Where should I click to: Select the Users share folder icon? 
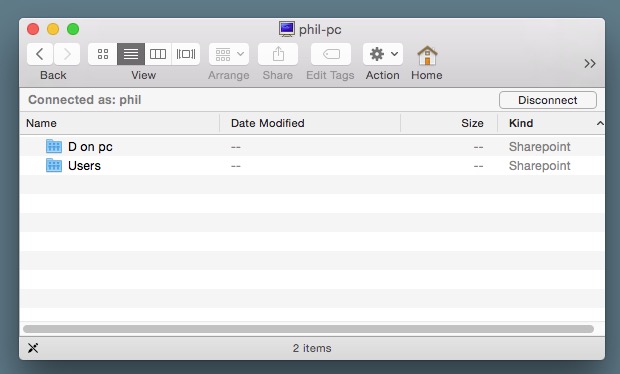54,165
